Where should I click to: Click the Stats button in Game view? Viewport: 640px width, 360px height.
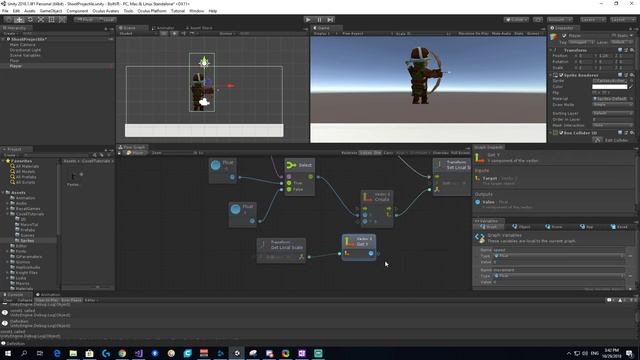click(519, 33)
